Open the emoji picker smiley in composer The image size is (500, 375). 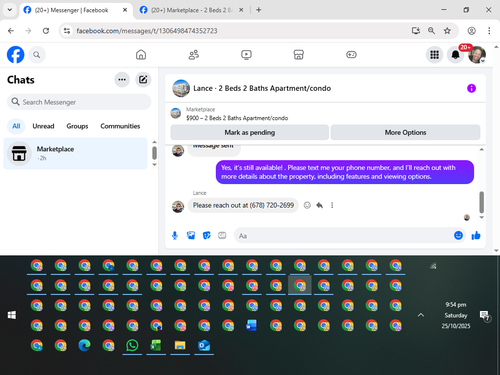458,236
